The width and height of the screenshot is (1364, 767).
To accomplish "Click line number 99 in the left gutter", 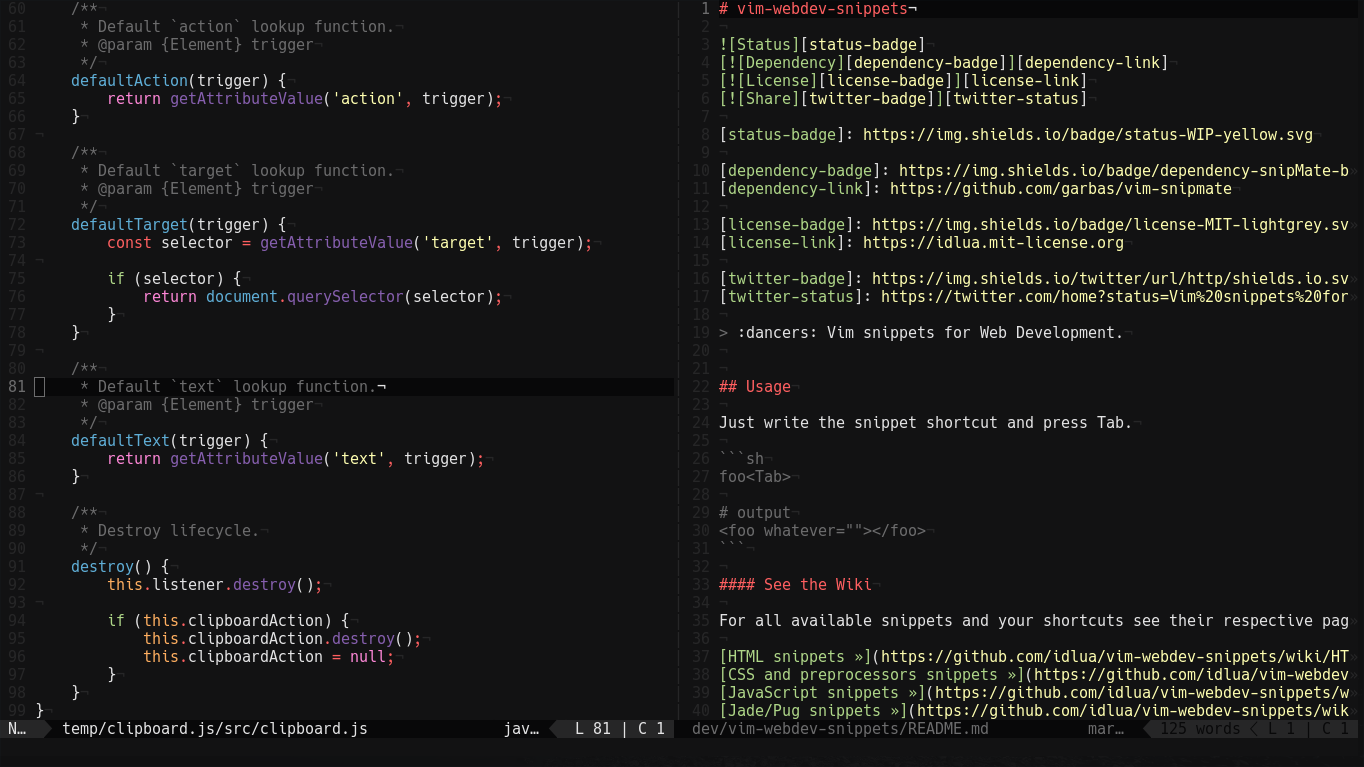I will tap(16, 710).
